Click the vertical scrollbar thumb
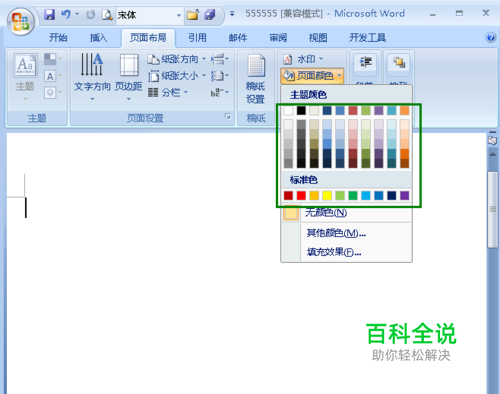This screenshot has height=394, width=500. pyautogui.click(x=493, y=209)
